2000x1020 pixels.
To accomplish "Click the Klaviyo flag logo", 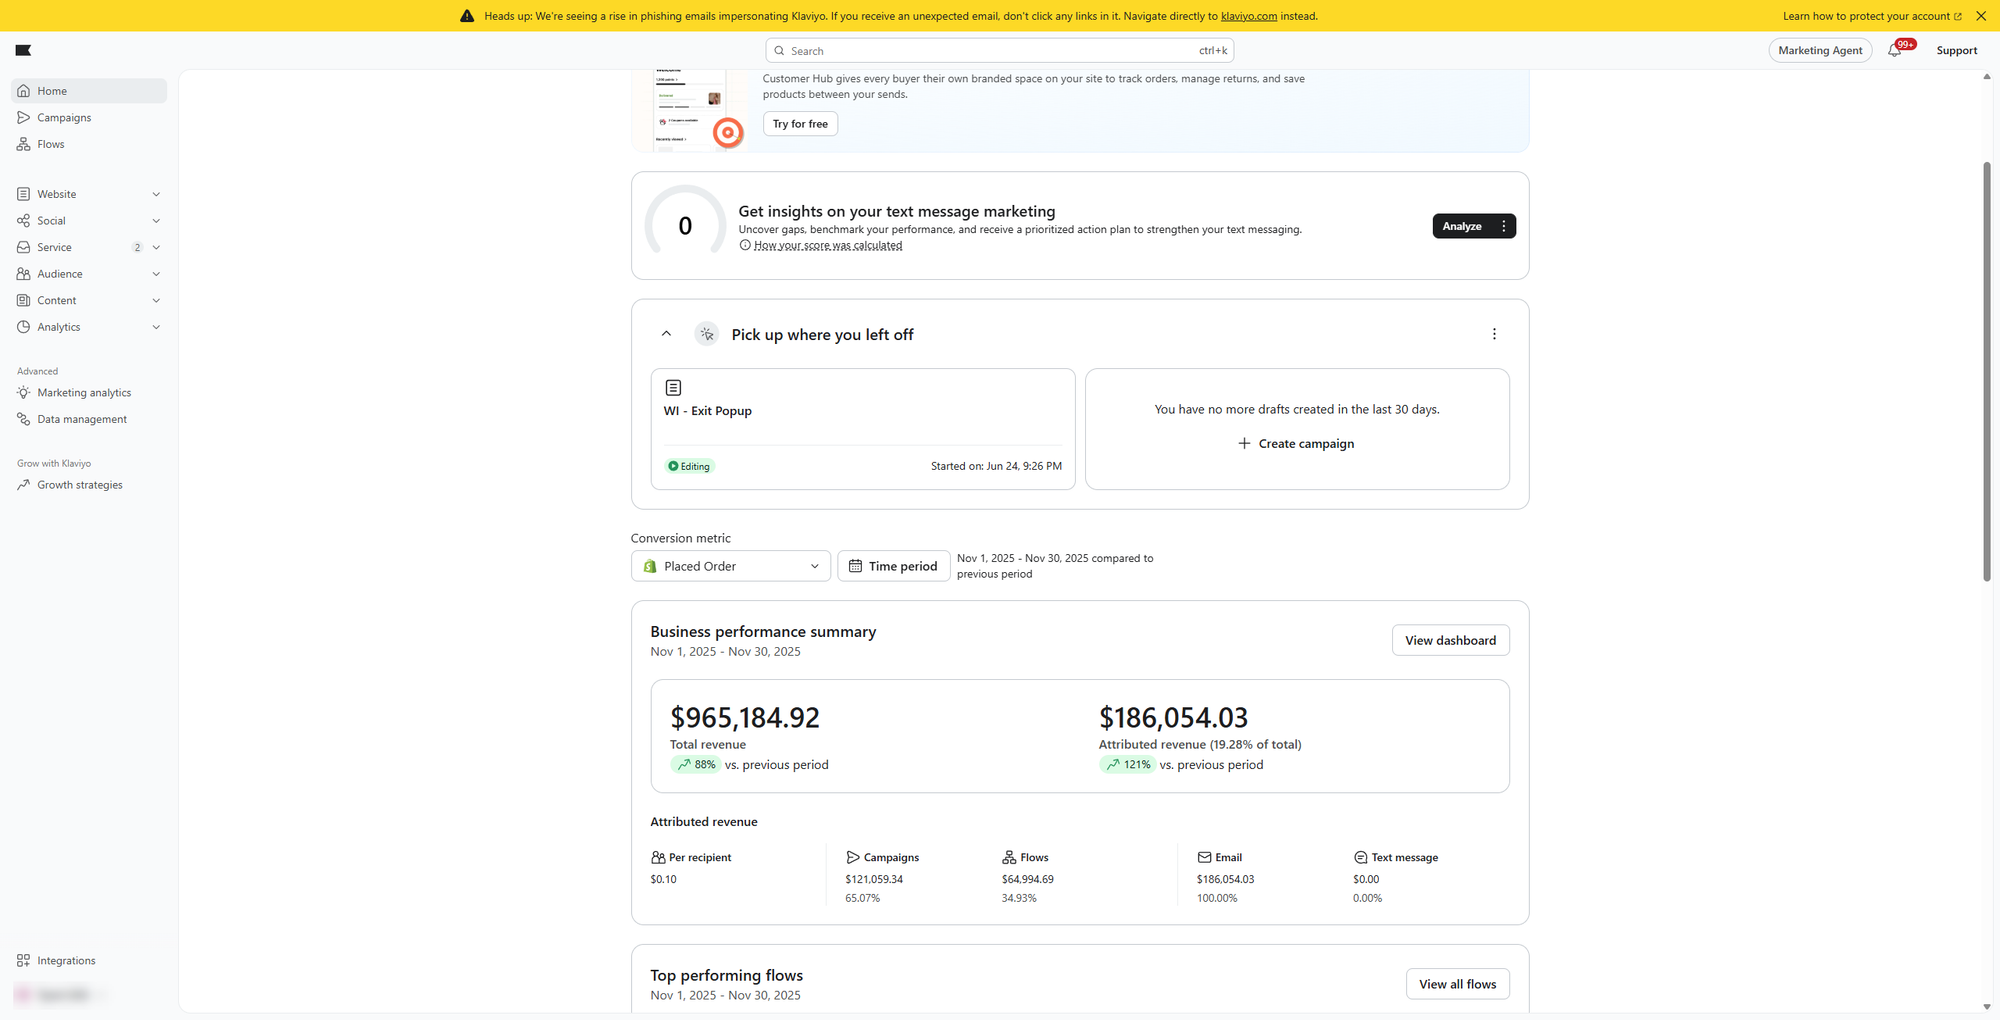I will (x=24, y=50).
